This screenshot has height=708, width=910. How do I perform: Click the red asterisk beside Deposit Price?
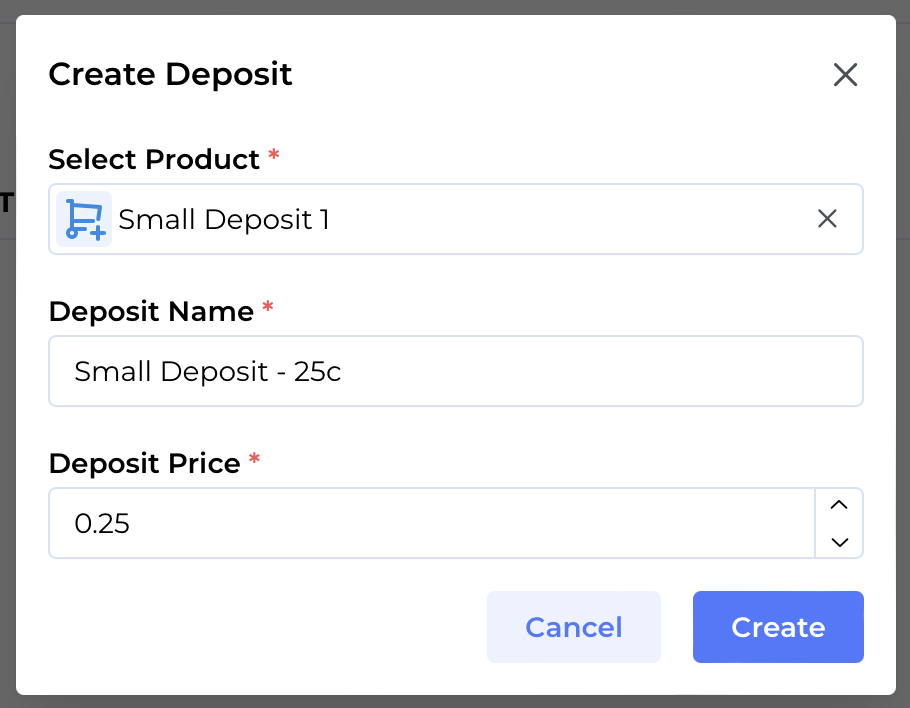(254, 461)
